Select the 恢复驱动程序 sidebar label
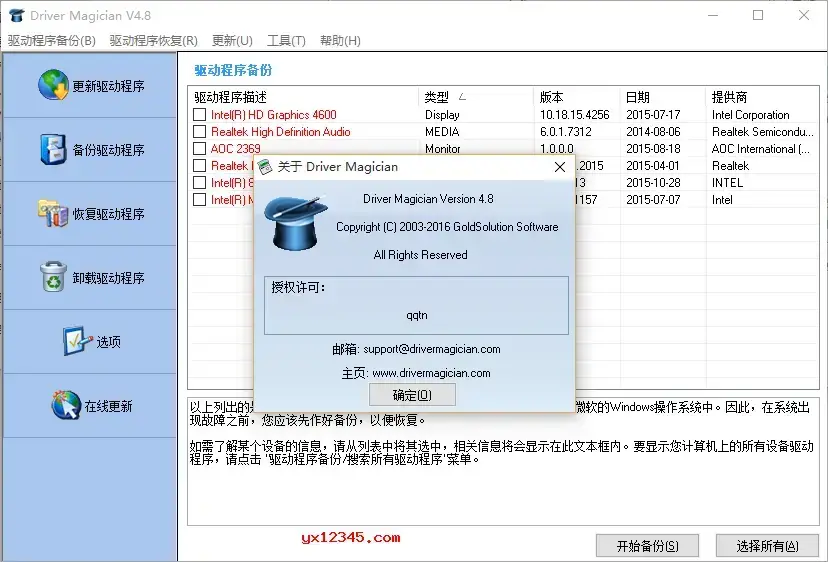 [108, 214]
